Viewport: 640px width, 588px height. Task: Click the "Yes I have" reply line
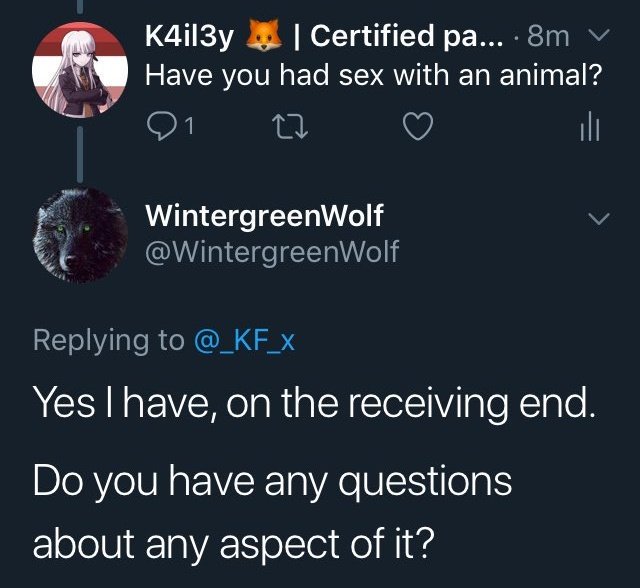[x=313, y=402]
